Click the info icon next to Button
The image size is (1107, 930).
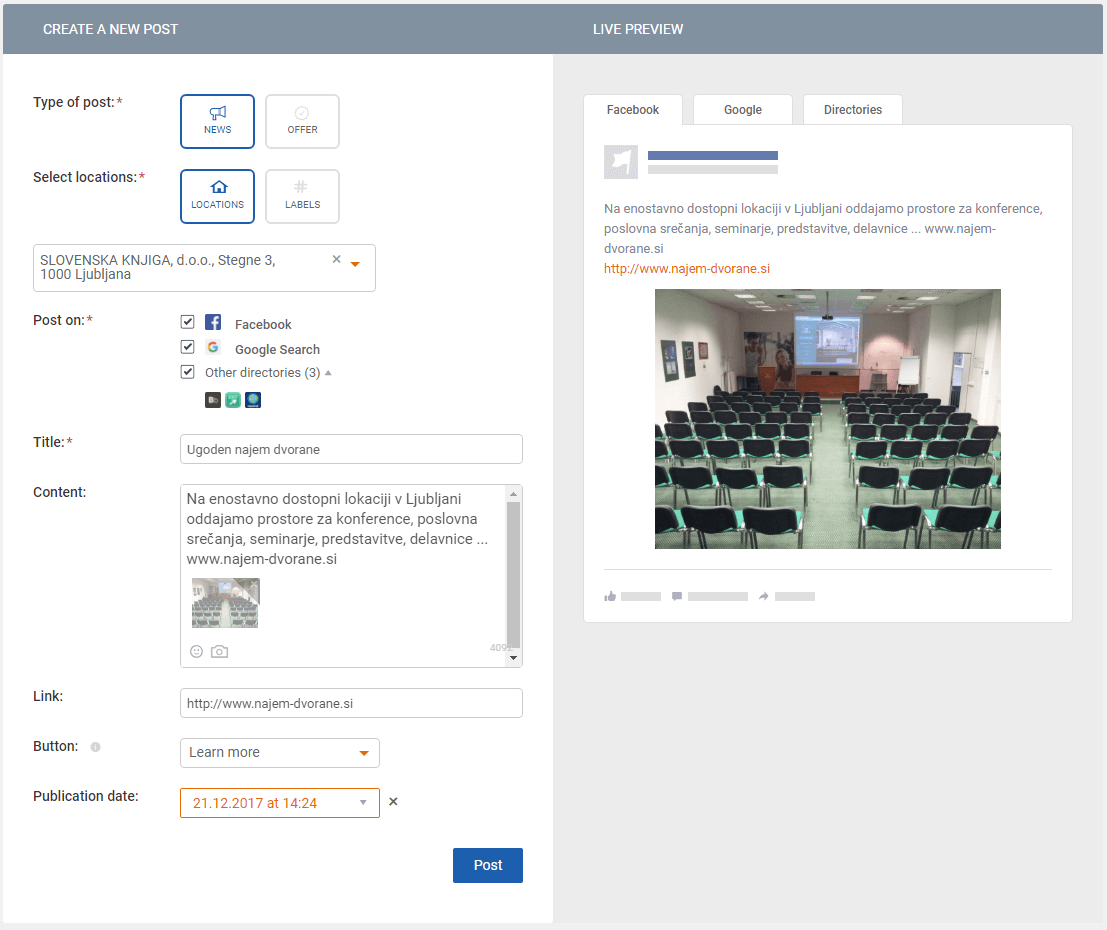coord(95,747)
